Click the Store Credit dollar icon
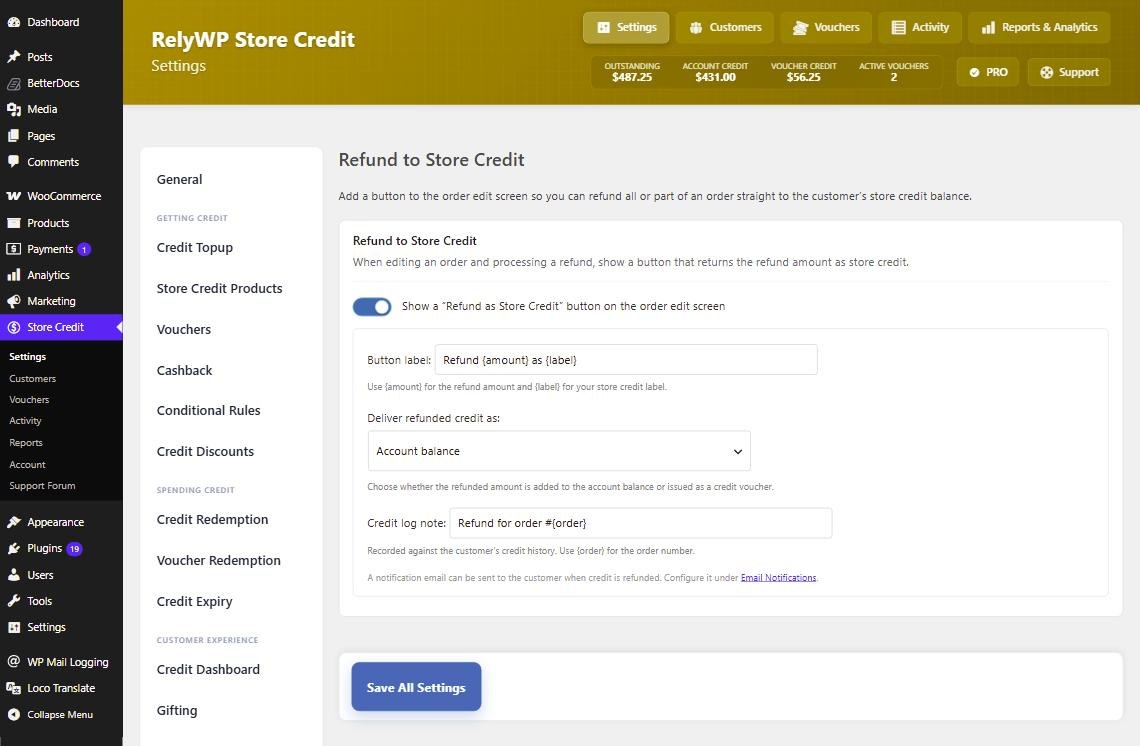This screenshot has width=1140, height=746. pyautogui.click(x=13, y=328)
